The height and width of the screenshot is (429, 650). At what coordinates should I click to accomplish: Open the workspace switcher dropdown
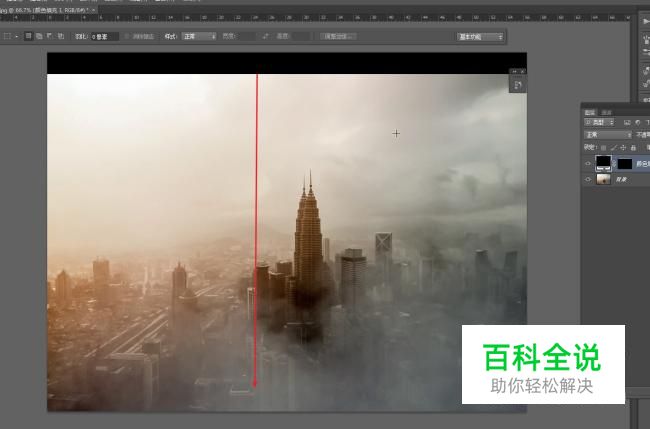[x=480, y=37]
